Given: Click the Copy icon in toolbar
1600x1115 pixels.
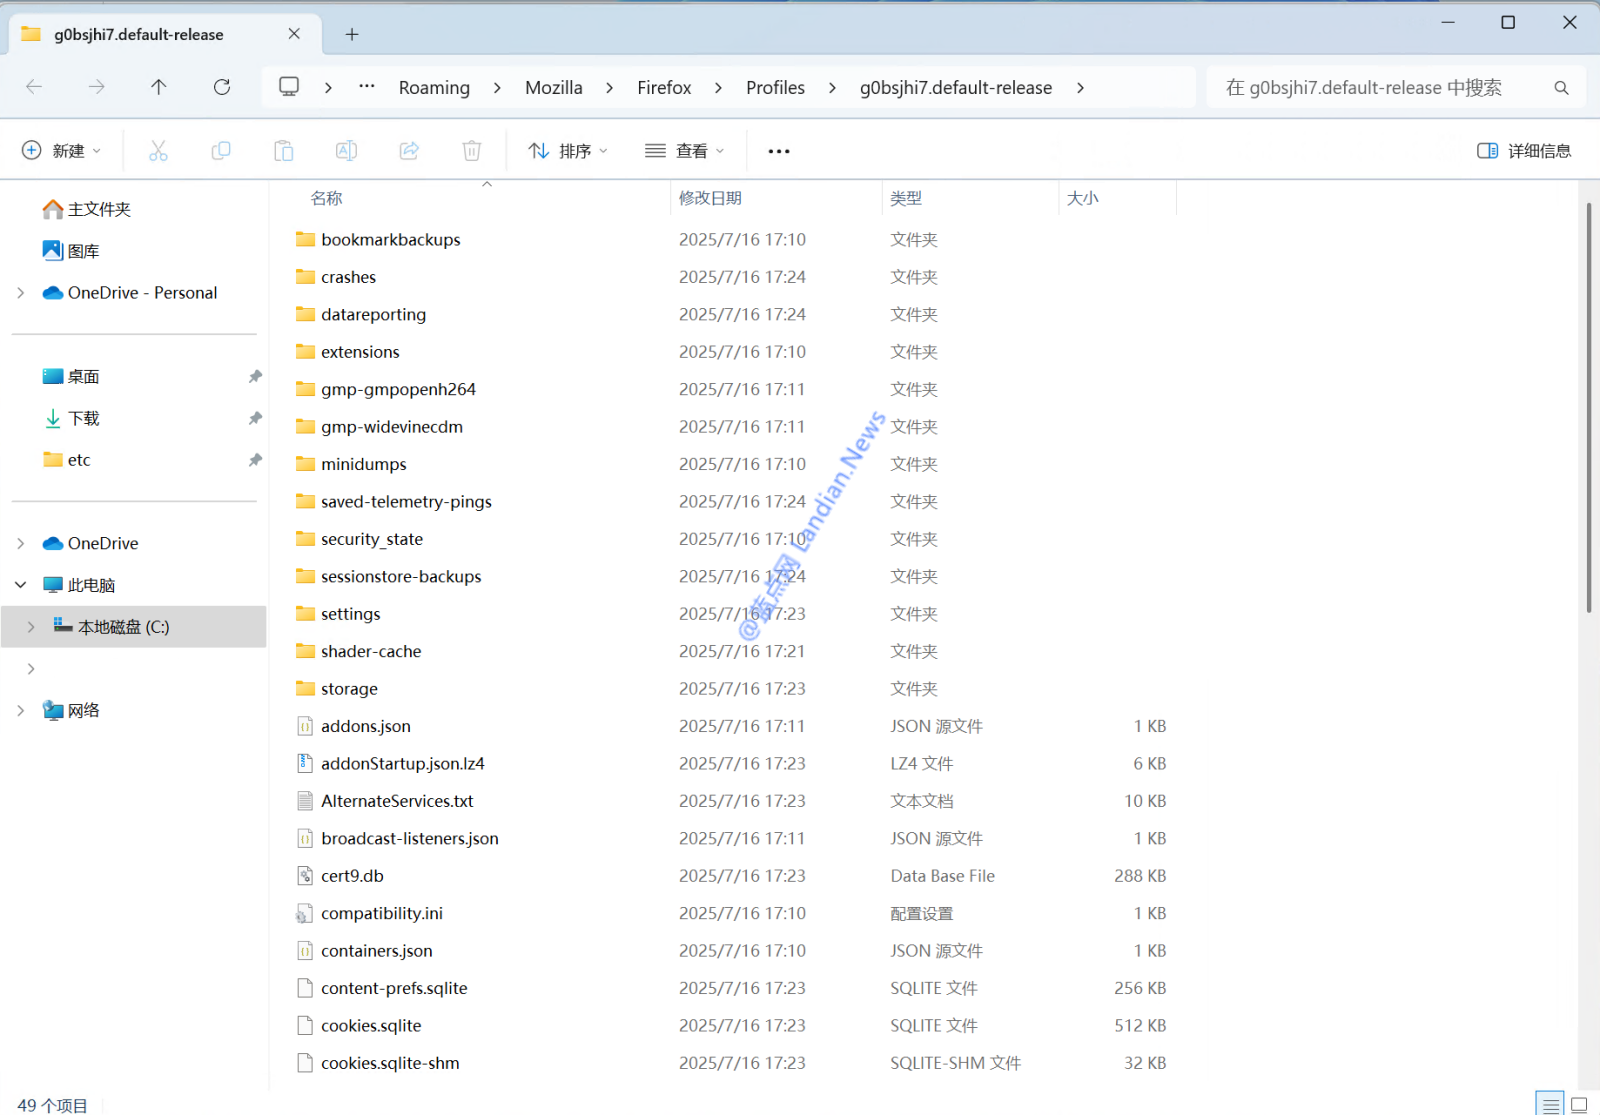Looking at the screenshot, I should tap(221, 151).
